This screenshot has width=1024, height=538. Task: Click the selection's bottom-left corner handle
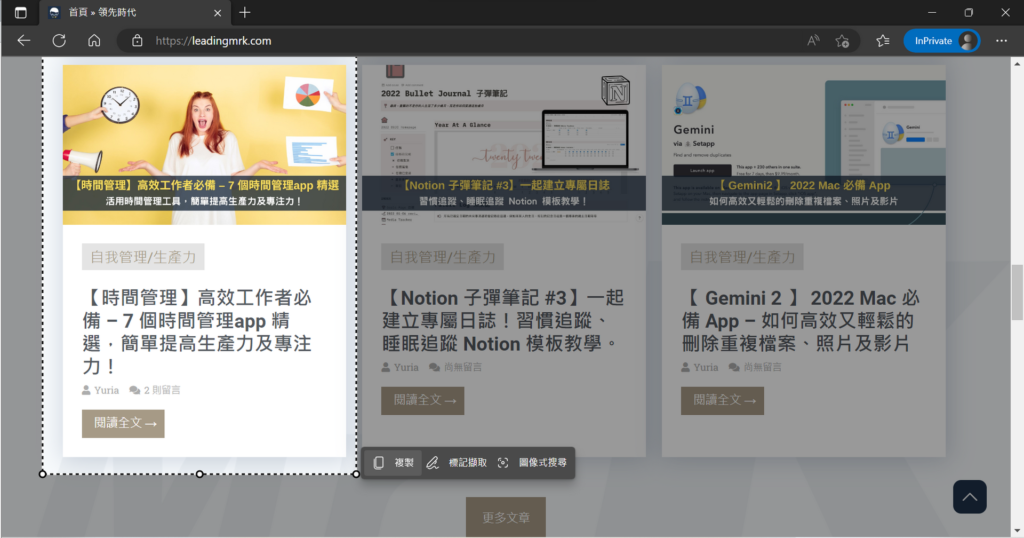[x=42, y=474]
